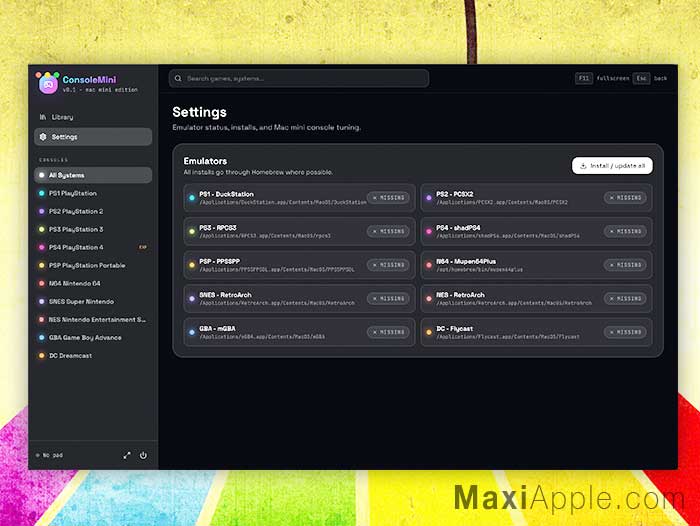700x526 pixels.
Task: Click MISSING badge on PS2 - PCSX2
Action: [x=625, y=198]
